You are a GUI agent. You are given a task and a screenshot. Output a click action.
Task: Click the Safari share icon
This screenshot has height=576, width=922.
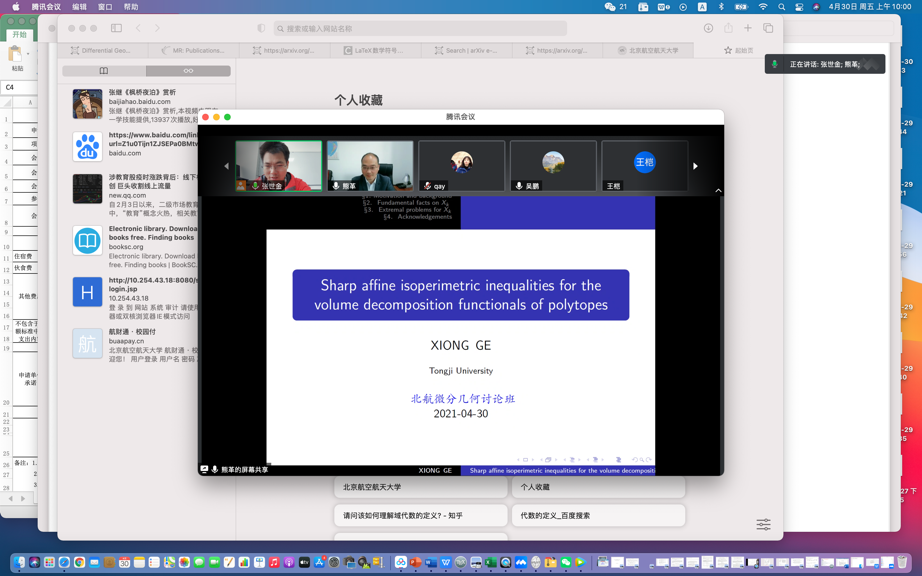(x=728, y=28)
